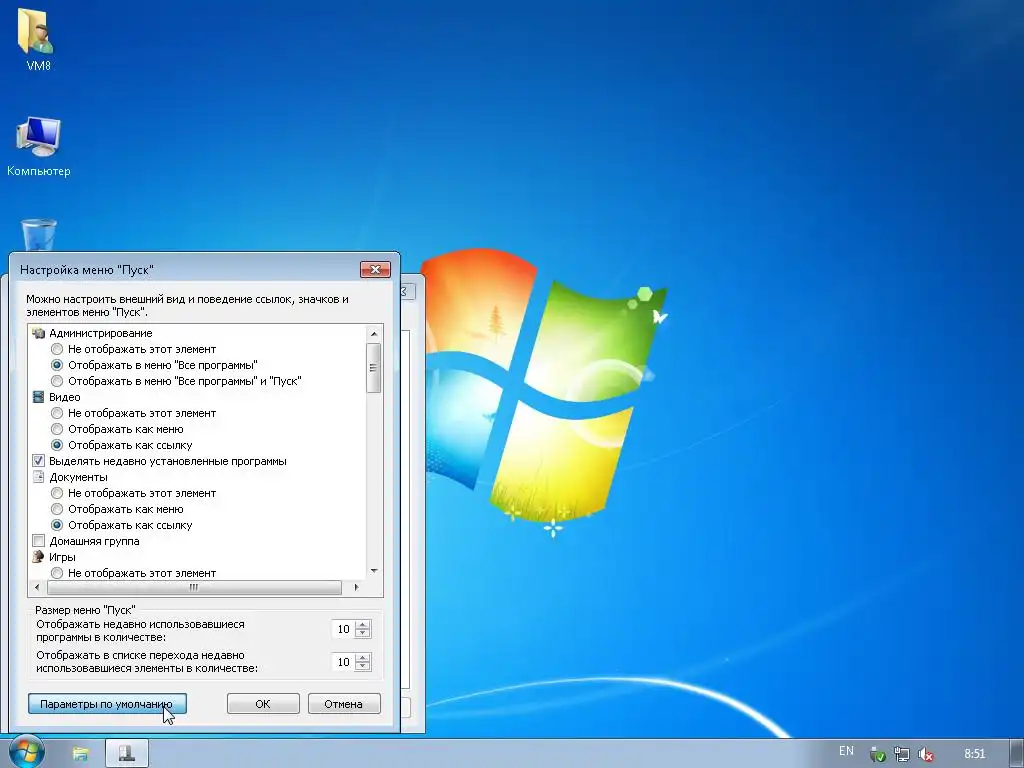Viewport: 1024px width, 768px height.
Task: Select Документы "Отображать как ссылку"
Action: click(57, 525)
